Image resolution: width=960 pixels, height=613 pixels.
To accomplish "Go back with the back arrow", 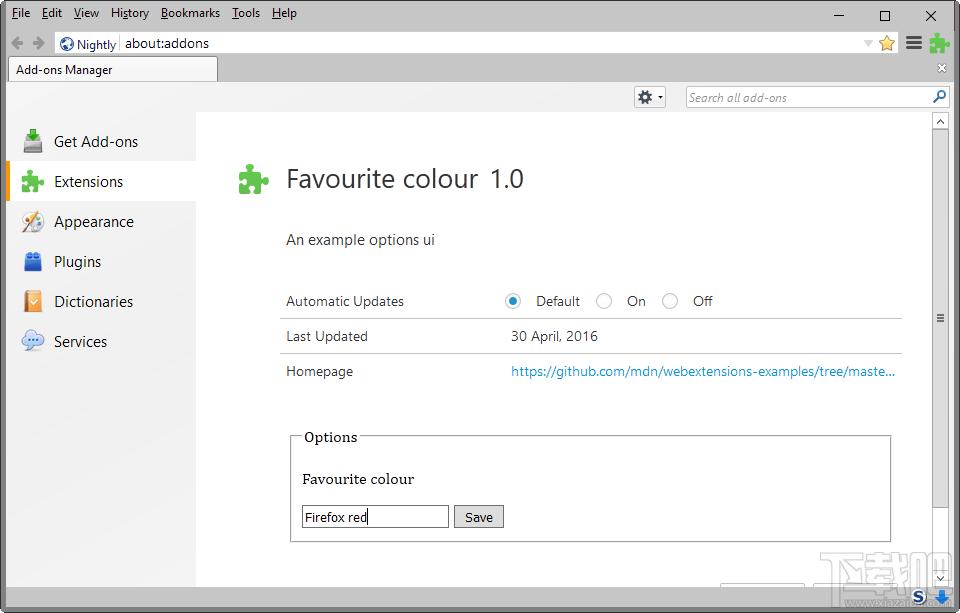I will (17, 43).
